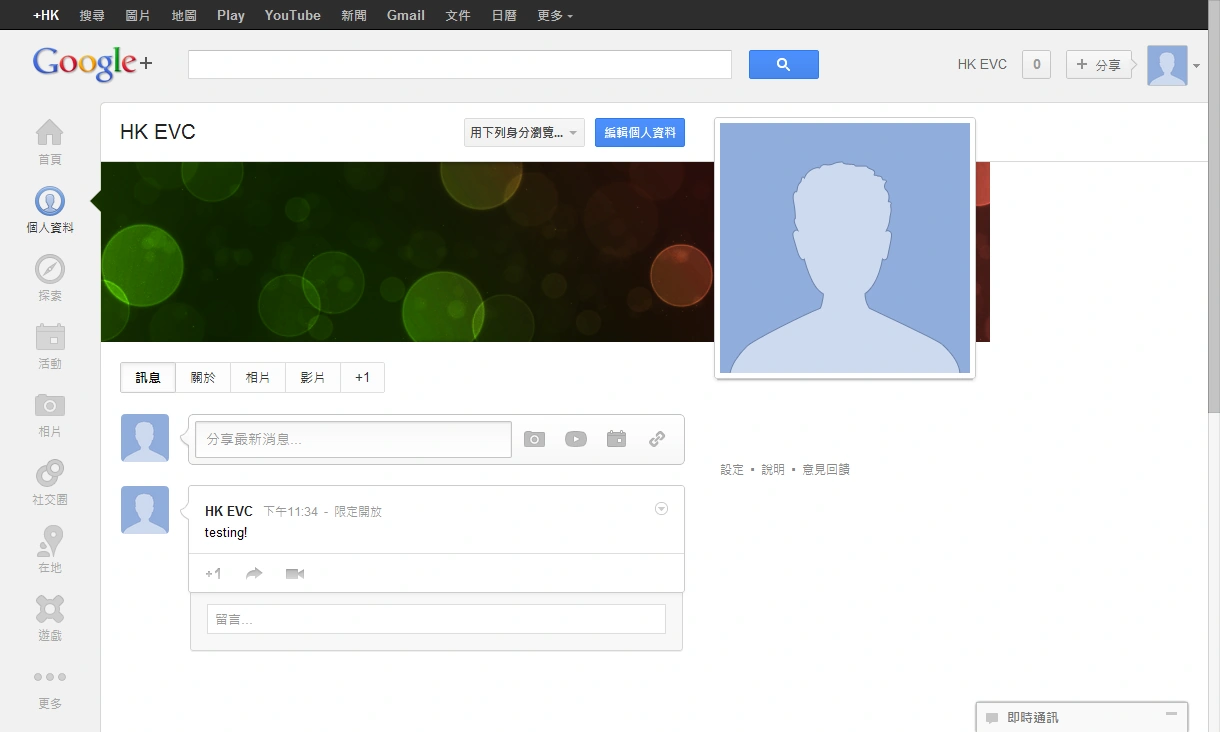Open the 設定 link
1220x732 pixels.
click(x=732, y=470)
